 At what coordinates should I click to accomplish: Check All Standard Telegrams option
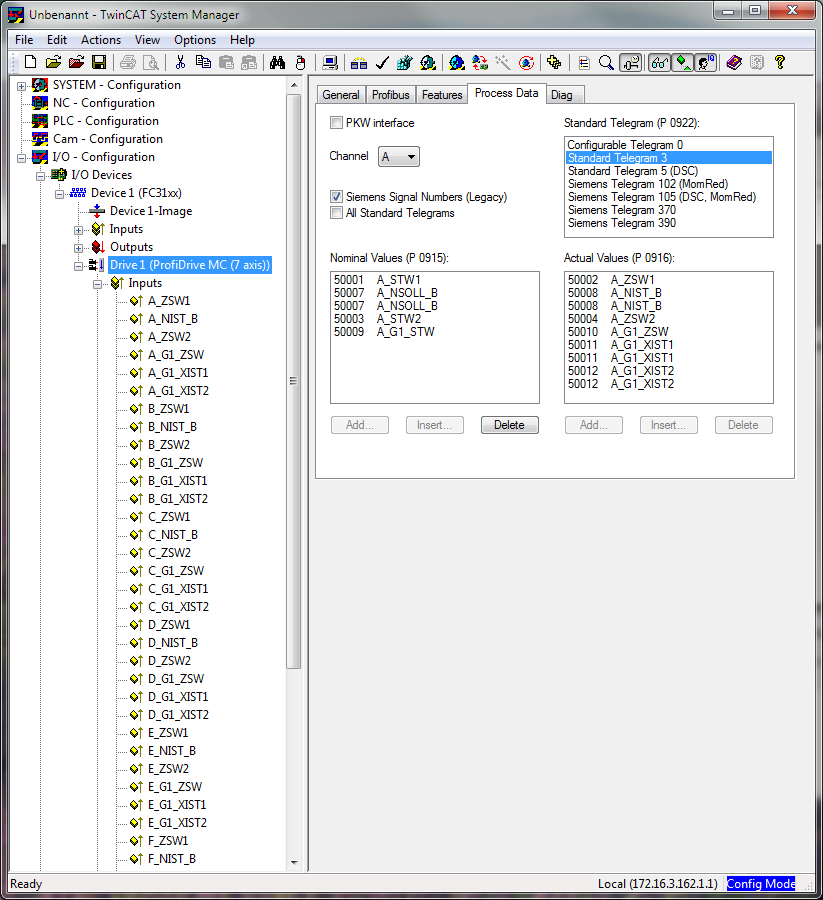[x=336, y=212]
